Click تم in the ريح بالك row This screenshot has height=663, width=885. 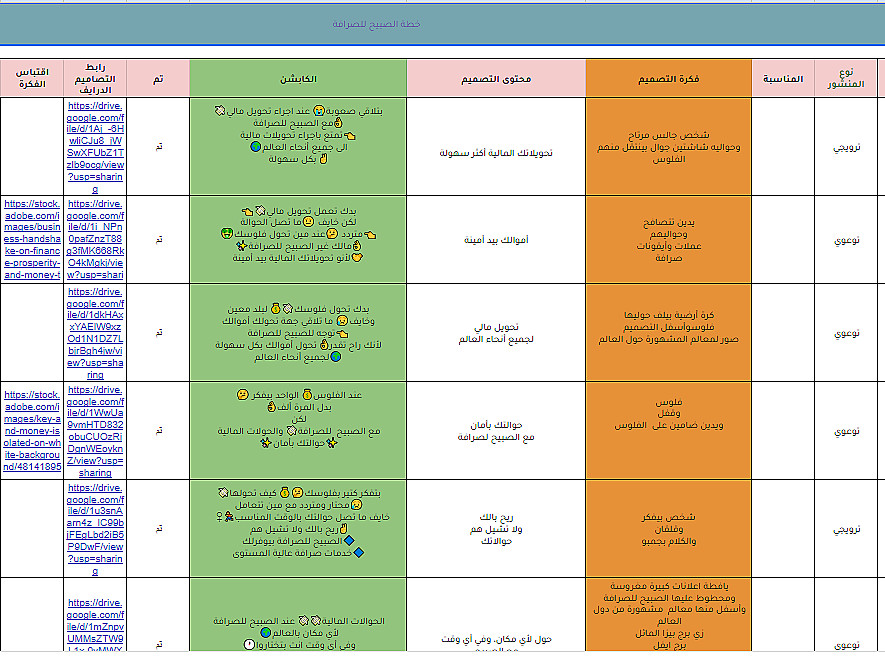pyautogui.click(x=158, y=529)
